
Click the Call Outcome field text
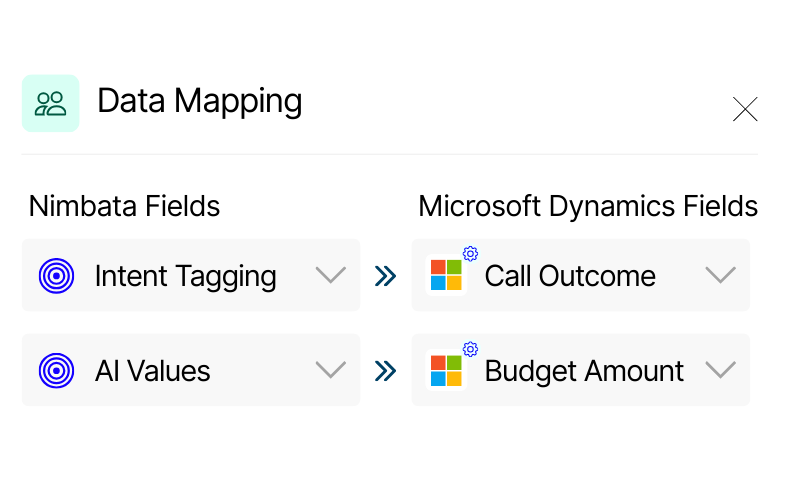coord(570,276)
